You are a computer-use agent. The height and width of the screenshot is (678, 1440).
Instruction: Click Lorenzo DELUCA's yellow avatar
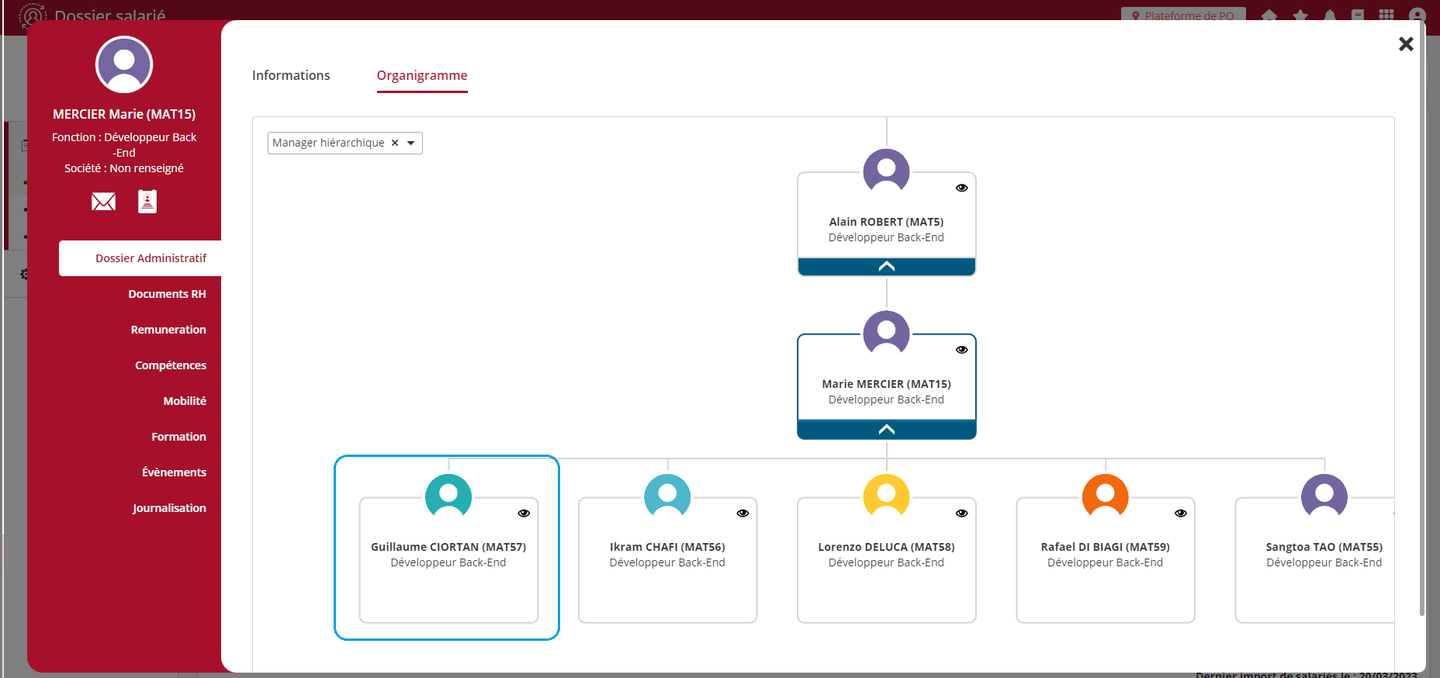886,496
